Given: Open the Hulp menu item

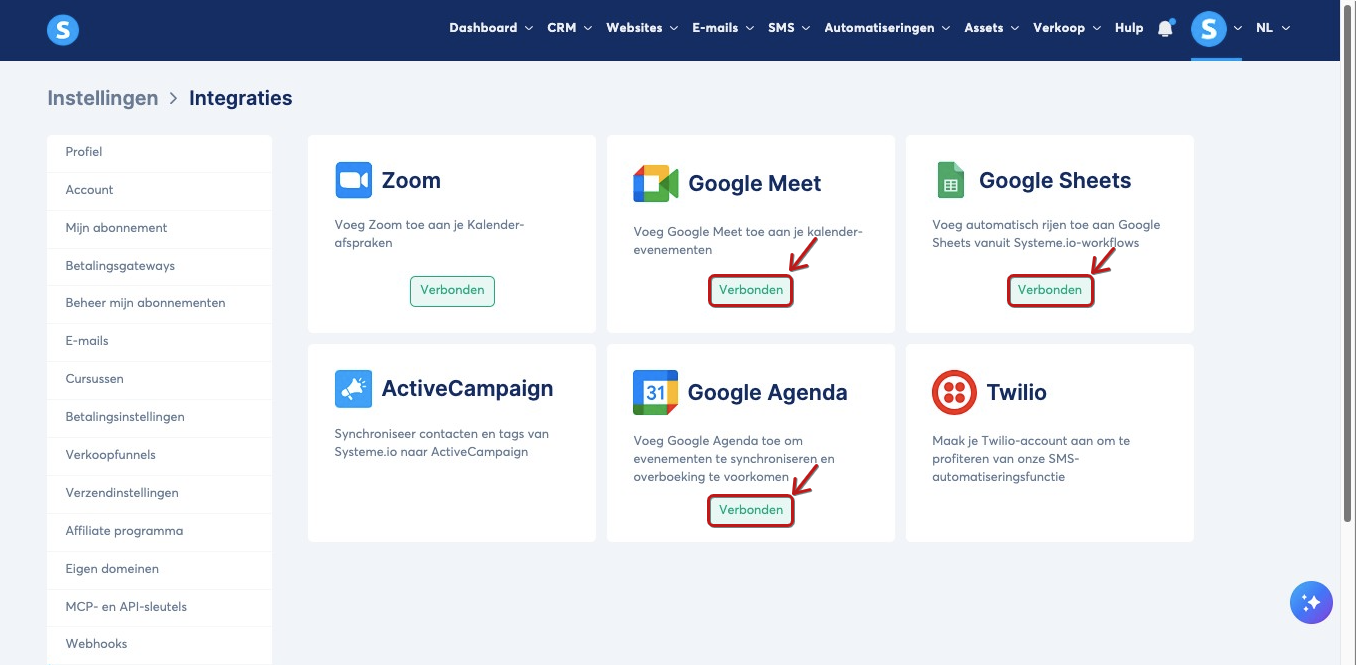Looking at the screenshot, I should tap(1129, 28).
